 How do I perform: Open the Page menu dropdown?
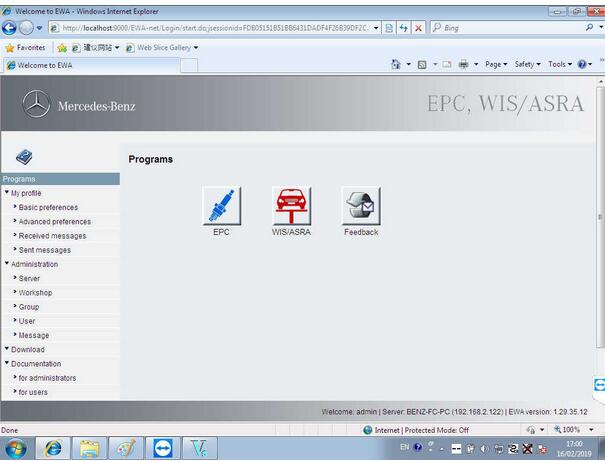pos(496,64)
